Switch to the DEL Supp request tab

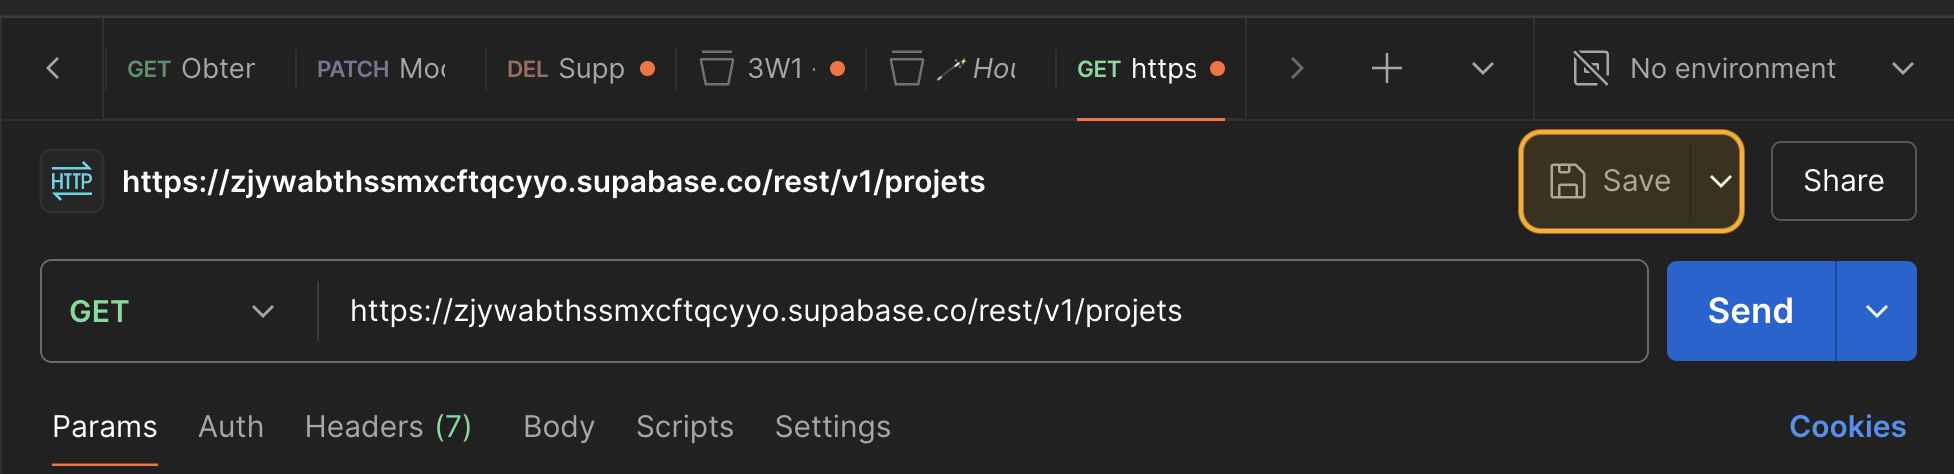pyautogui.click(x=580, y=68)
